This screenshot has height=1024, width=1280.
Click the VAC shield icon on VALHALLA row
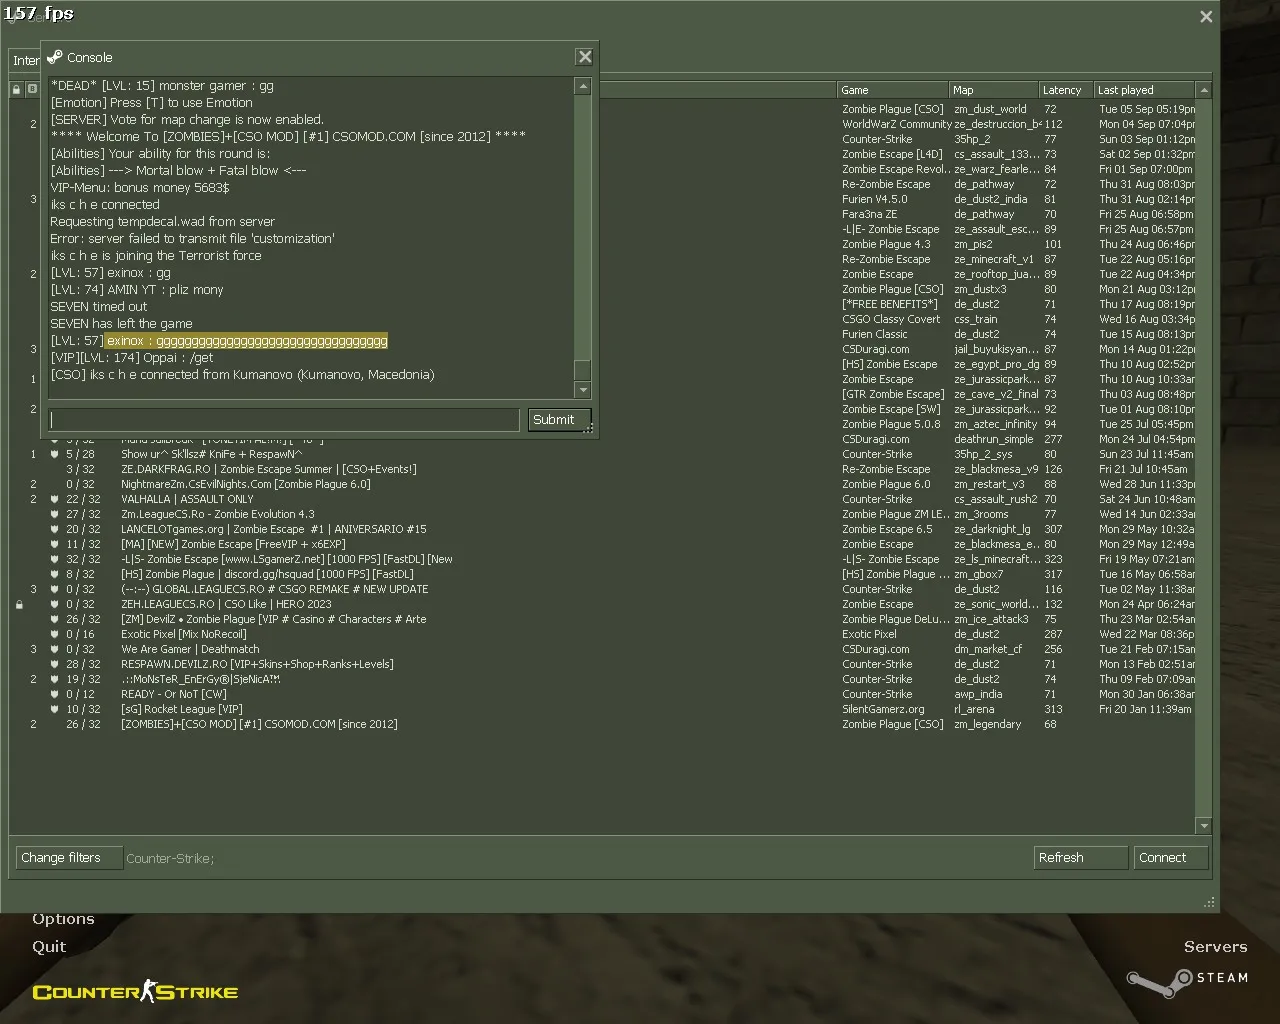click(55, 499)
